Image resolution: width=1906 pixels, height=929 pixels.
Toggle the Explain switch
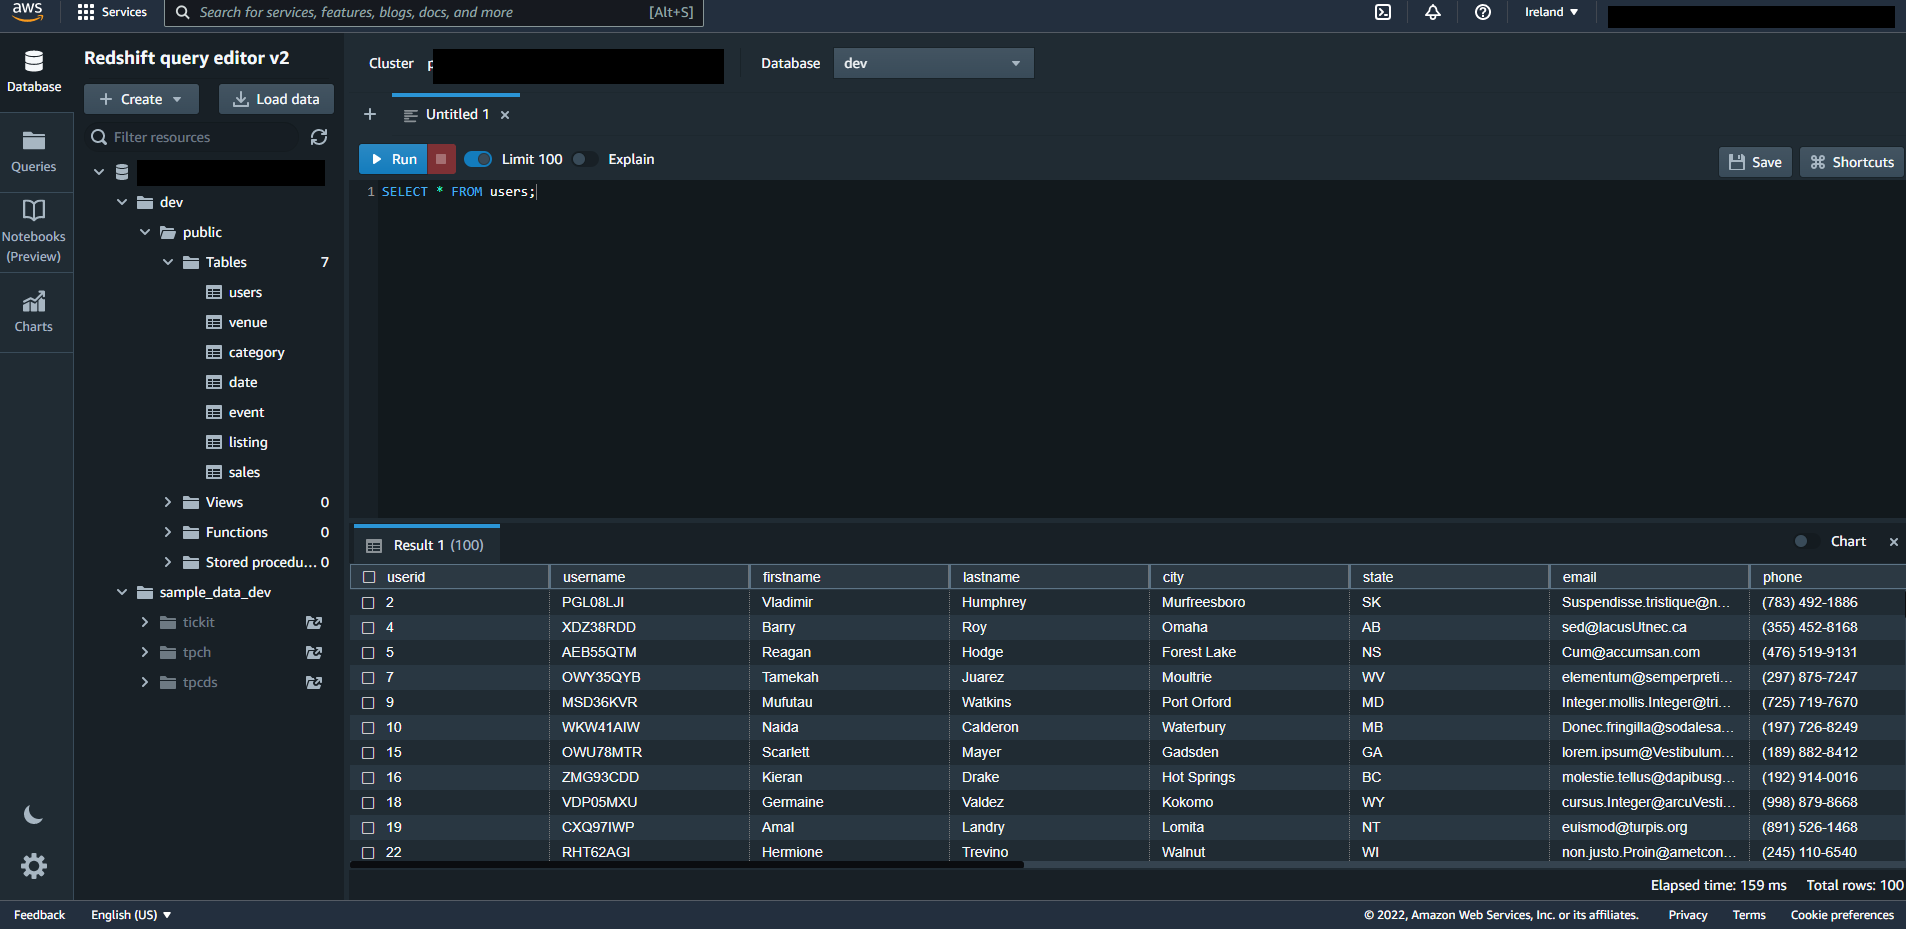585,159
